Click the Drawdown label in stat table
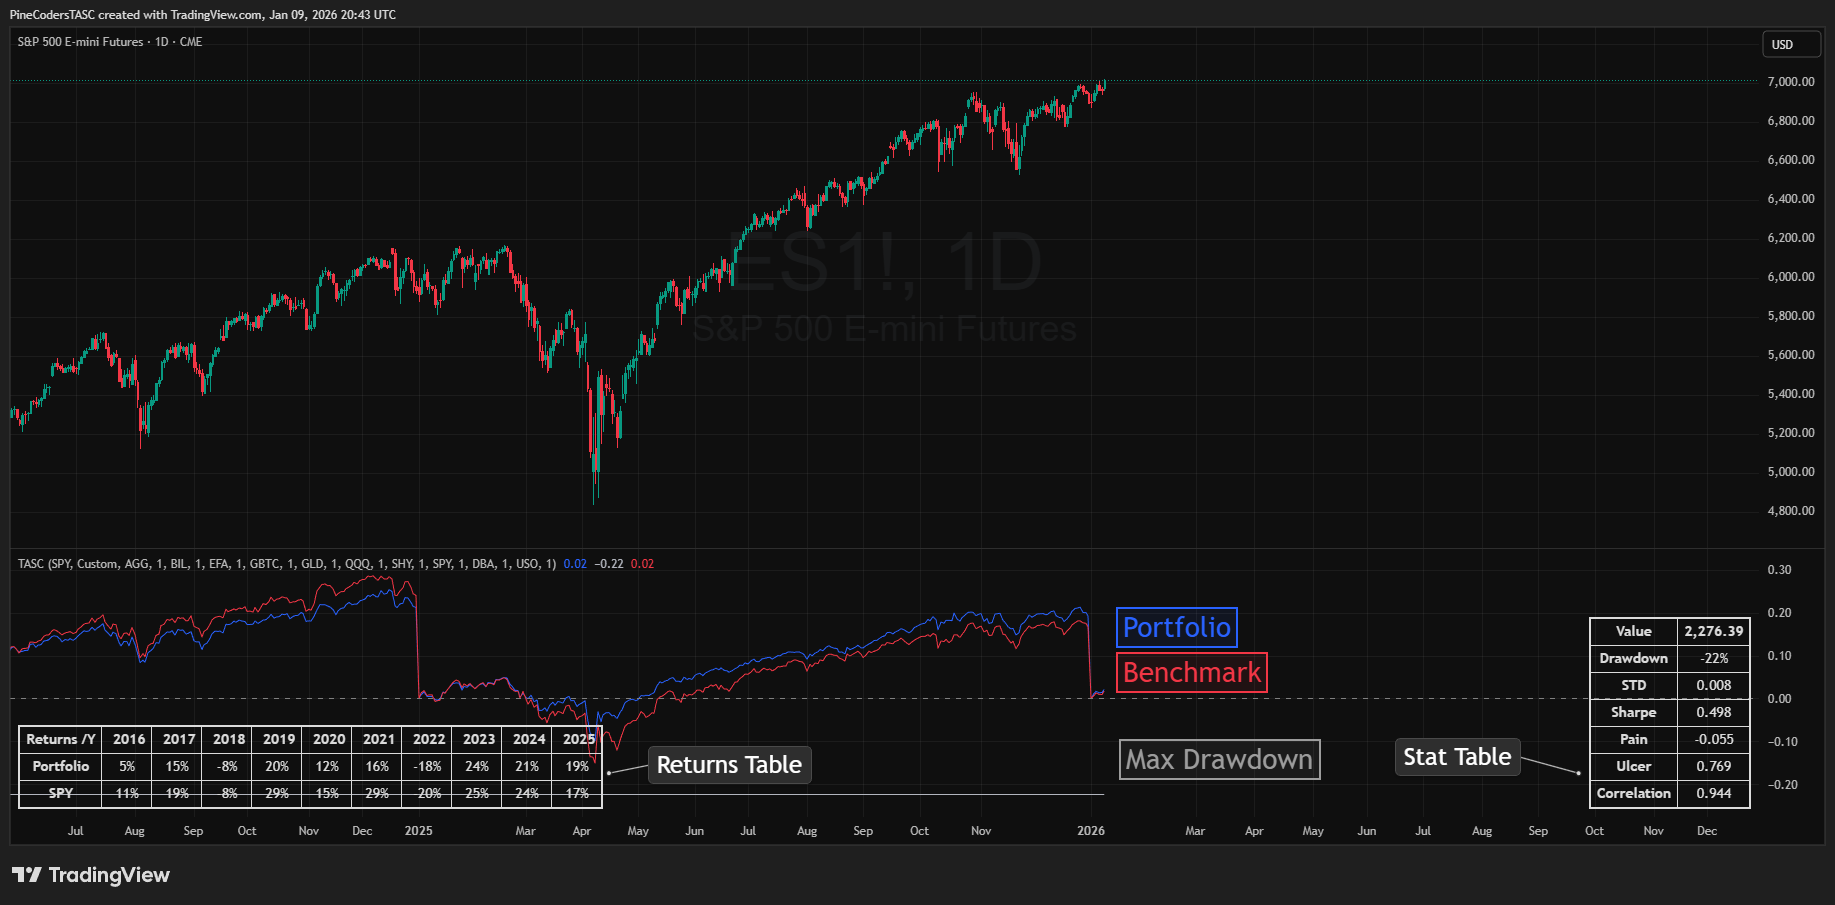 click(1634, 658)
